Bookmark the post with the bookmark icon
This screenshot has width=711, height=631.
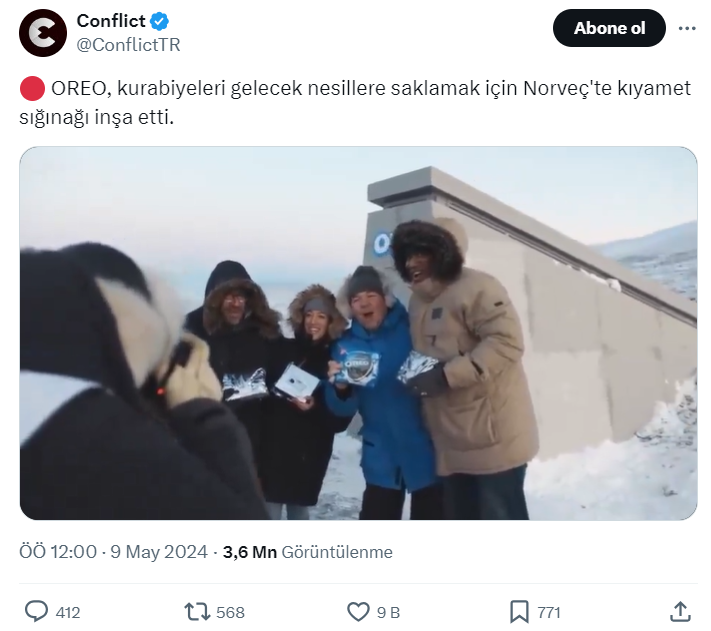pyautogui.click(x=519, y=611)
